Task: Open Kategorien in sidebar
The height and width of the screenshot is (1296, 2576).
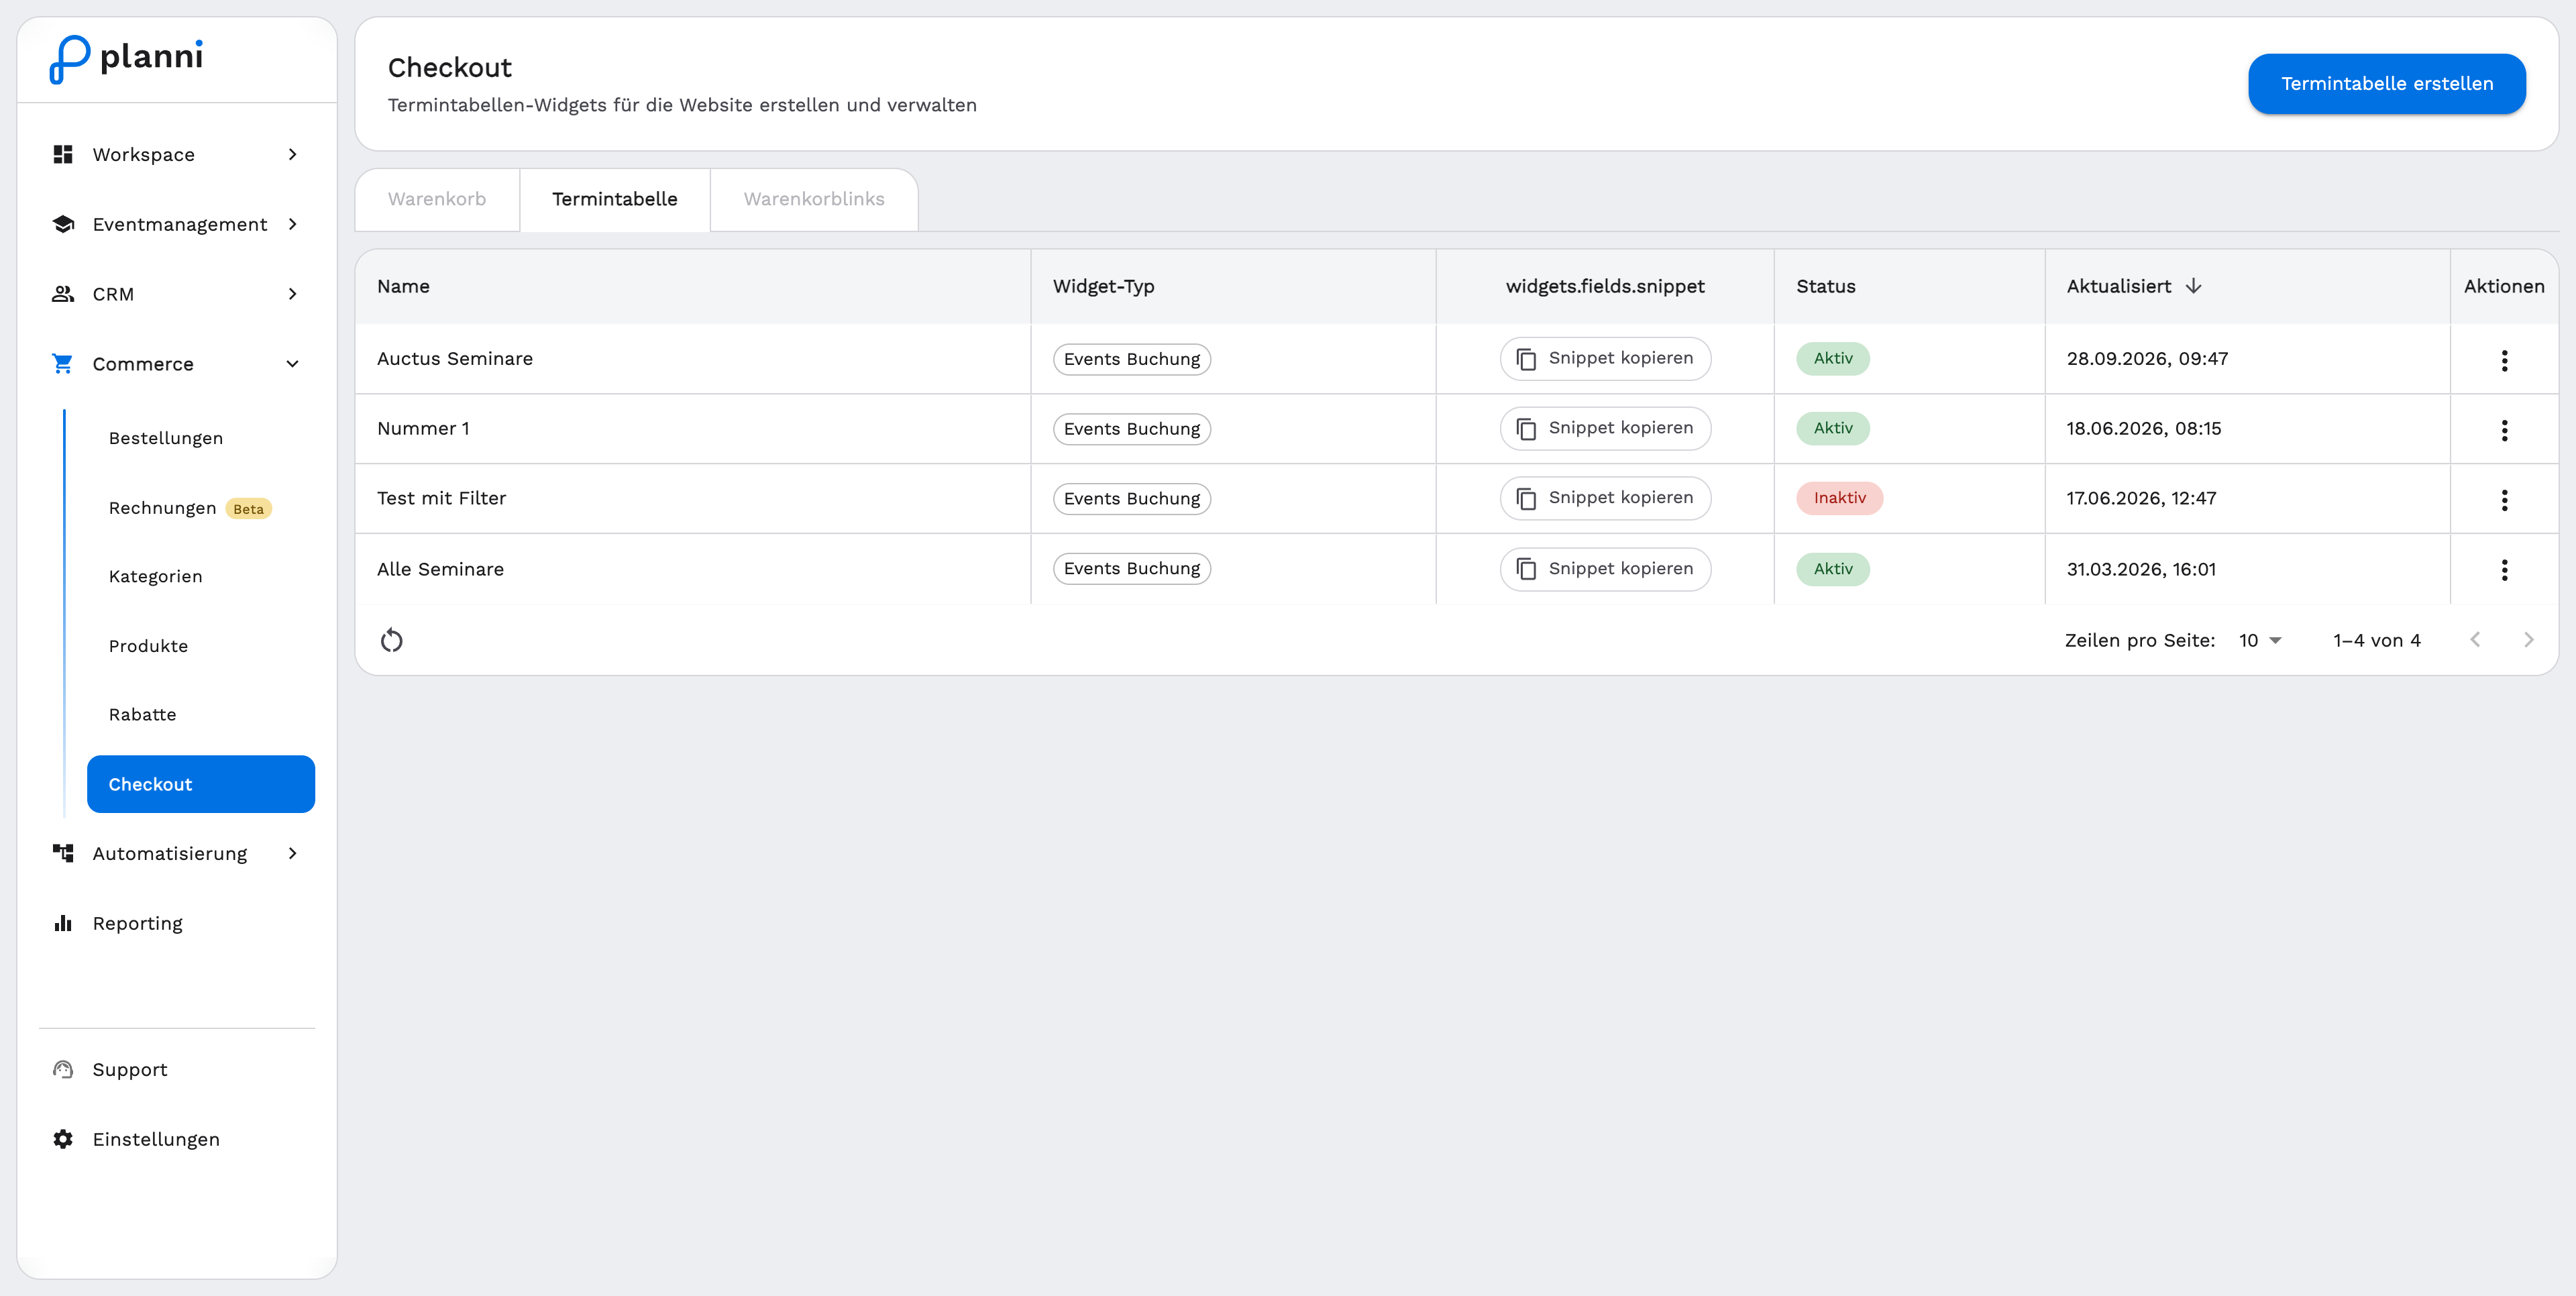Action: pos(201,576)
